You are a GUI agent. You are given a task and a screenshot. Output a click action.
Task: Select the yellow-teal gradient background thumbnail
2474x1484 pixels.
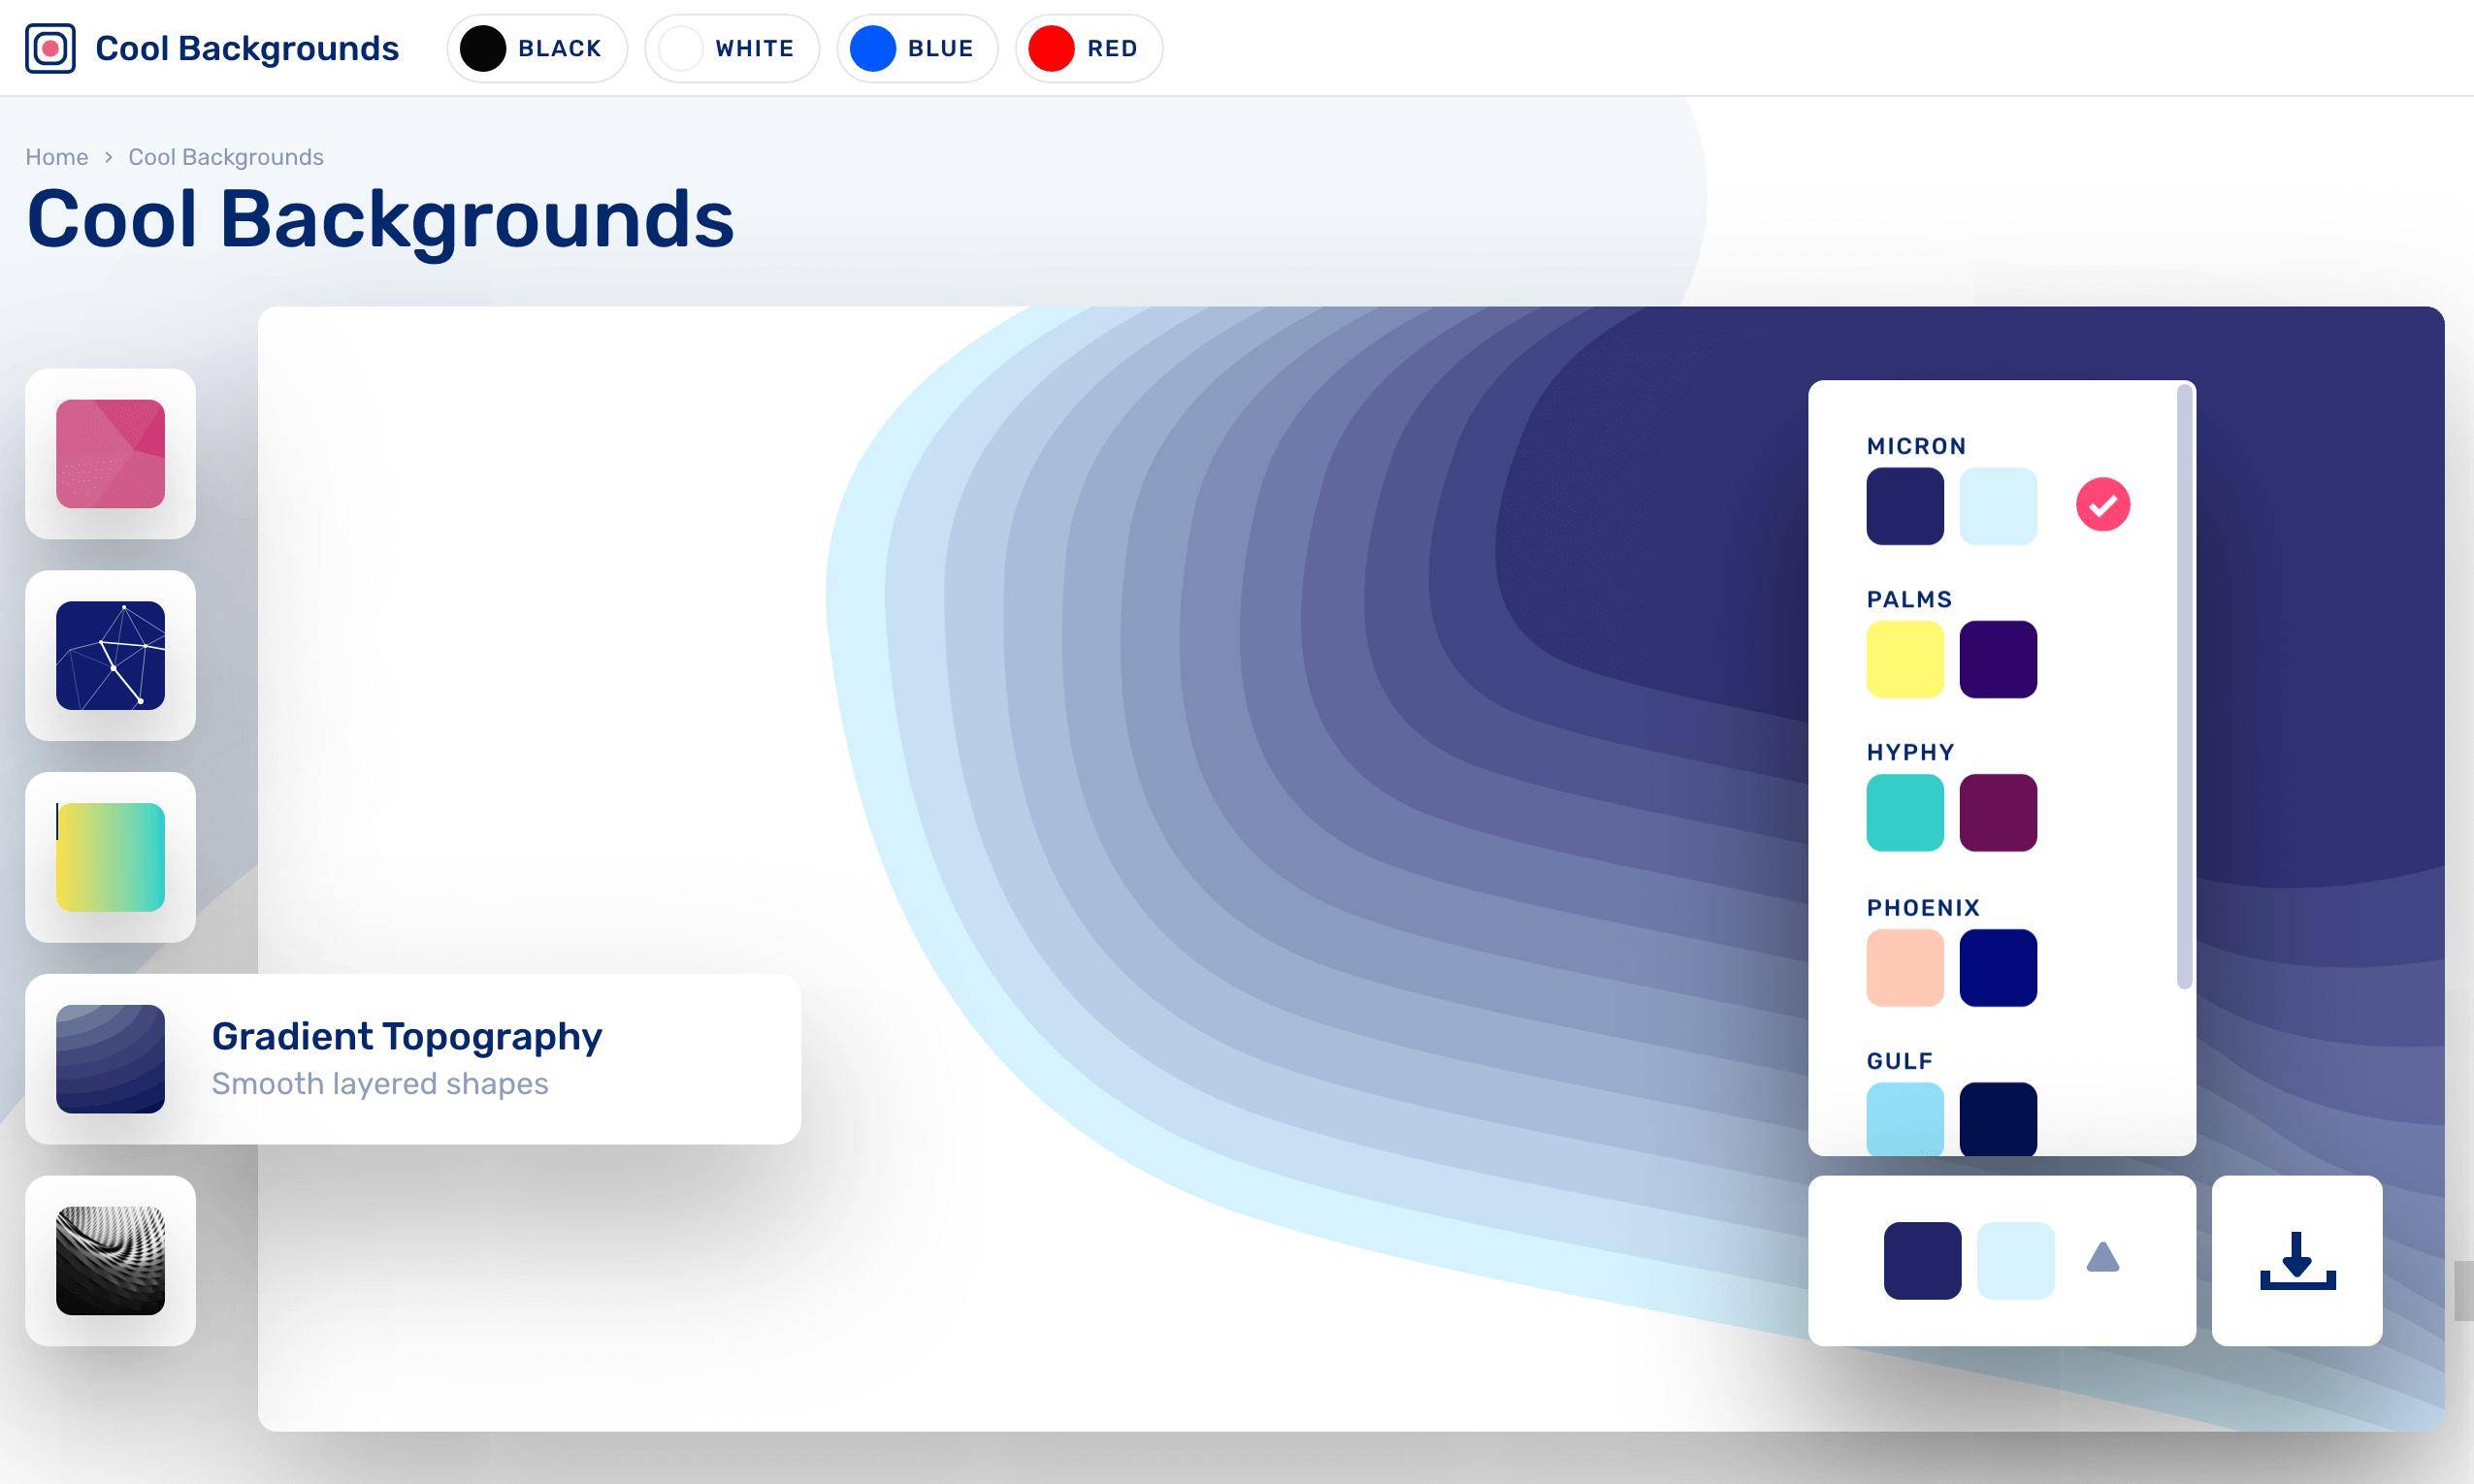pos(110,857)
